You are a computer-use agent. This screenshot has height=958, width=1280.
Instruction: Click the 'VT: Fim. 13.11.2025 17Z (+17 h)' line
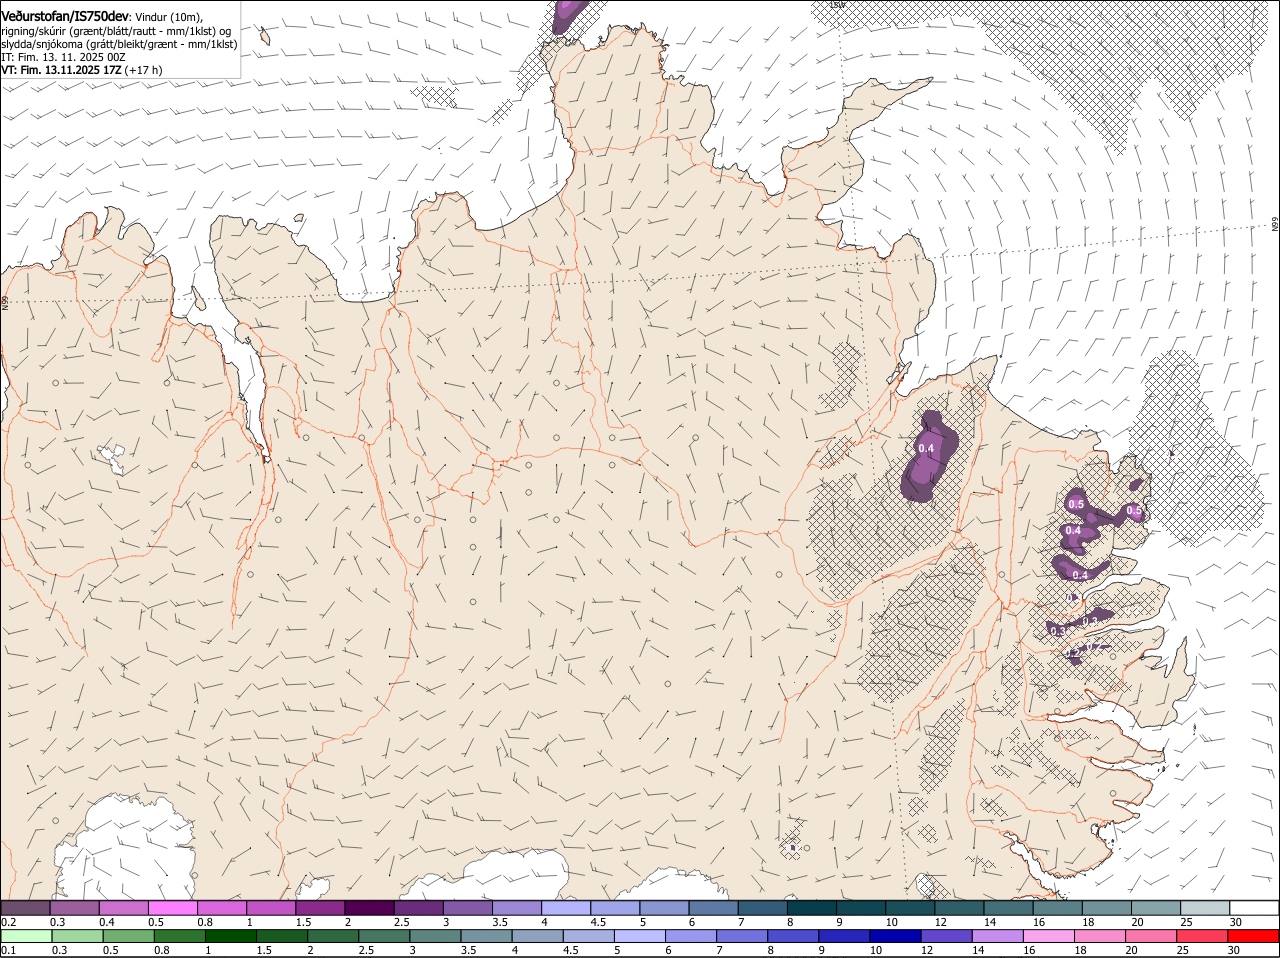[81, 70]
